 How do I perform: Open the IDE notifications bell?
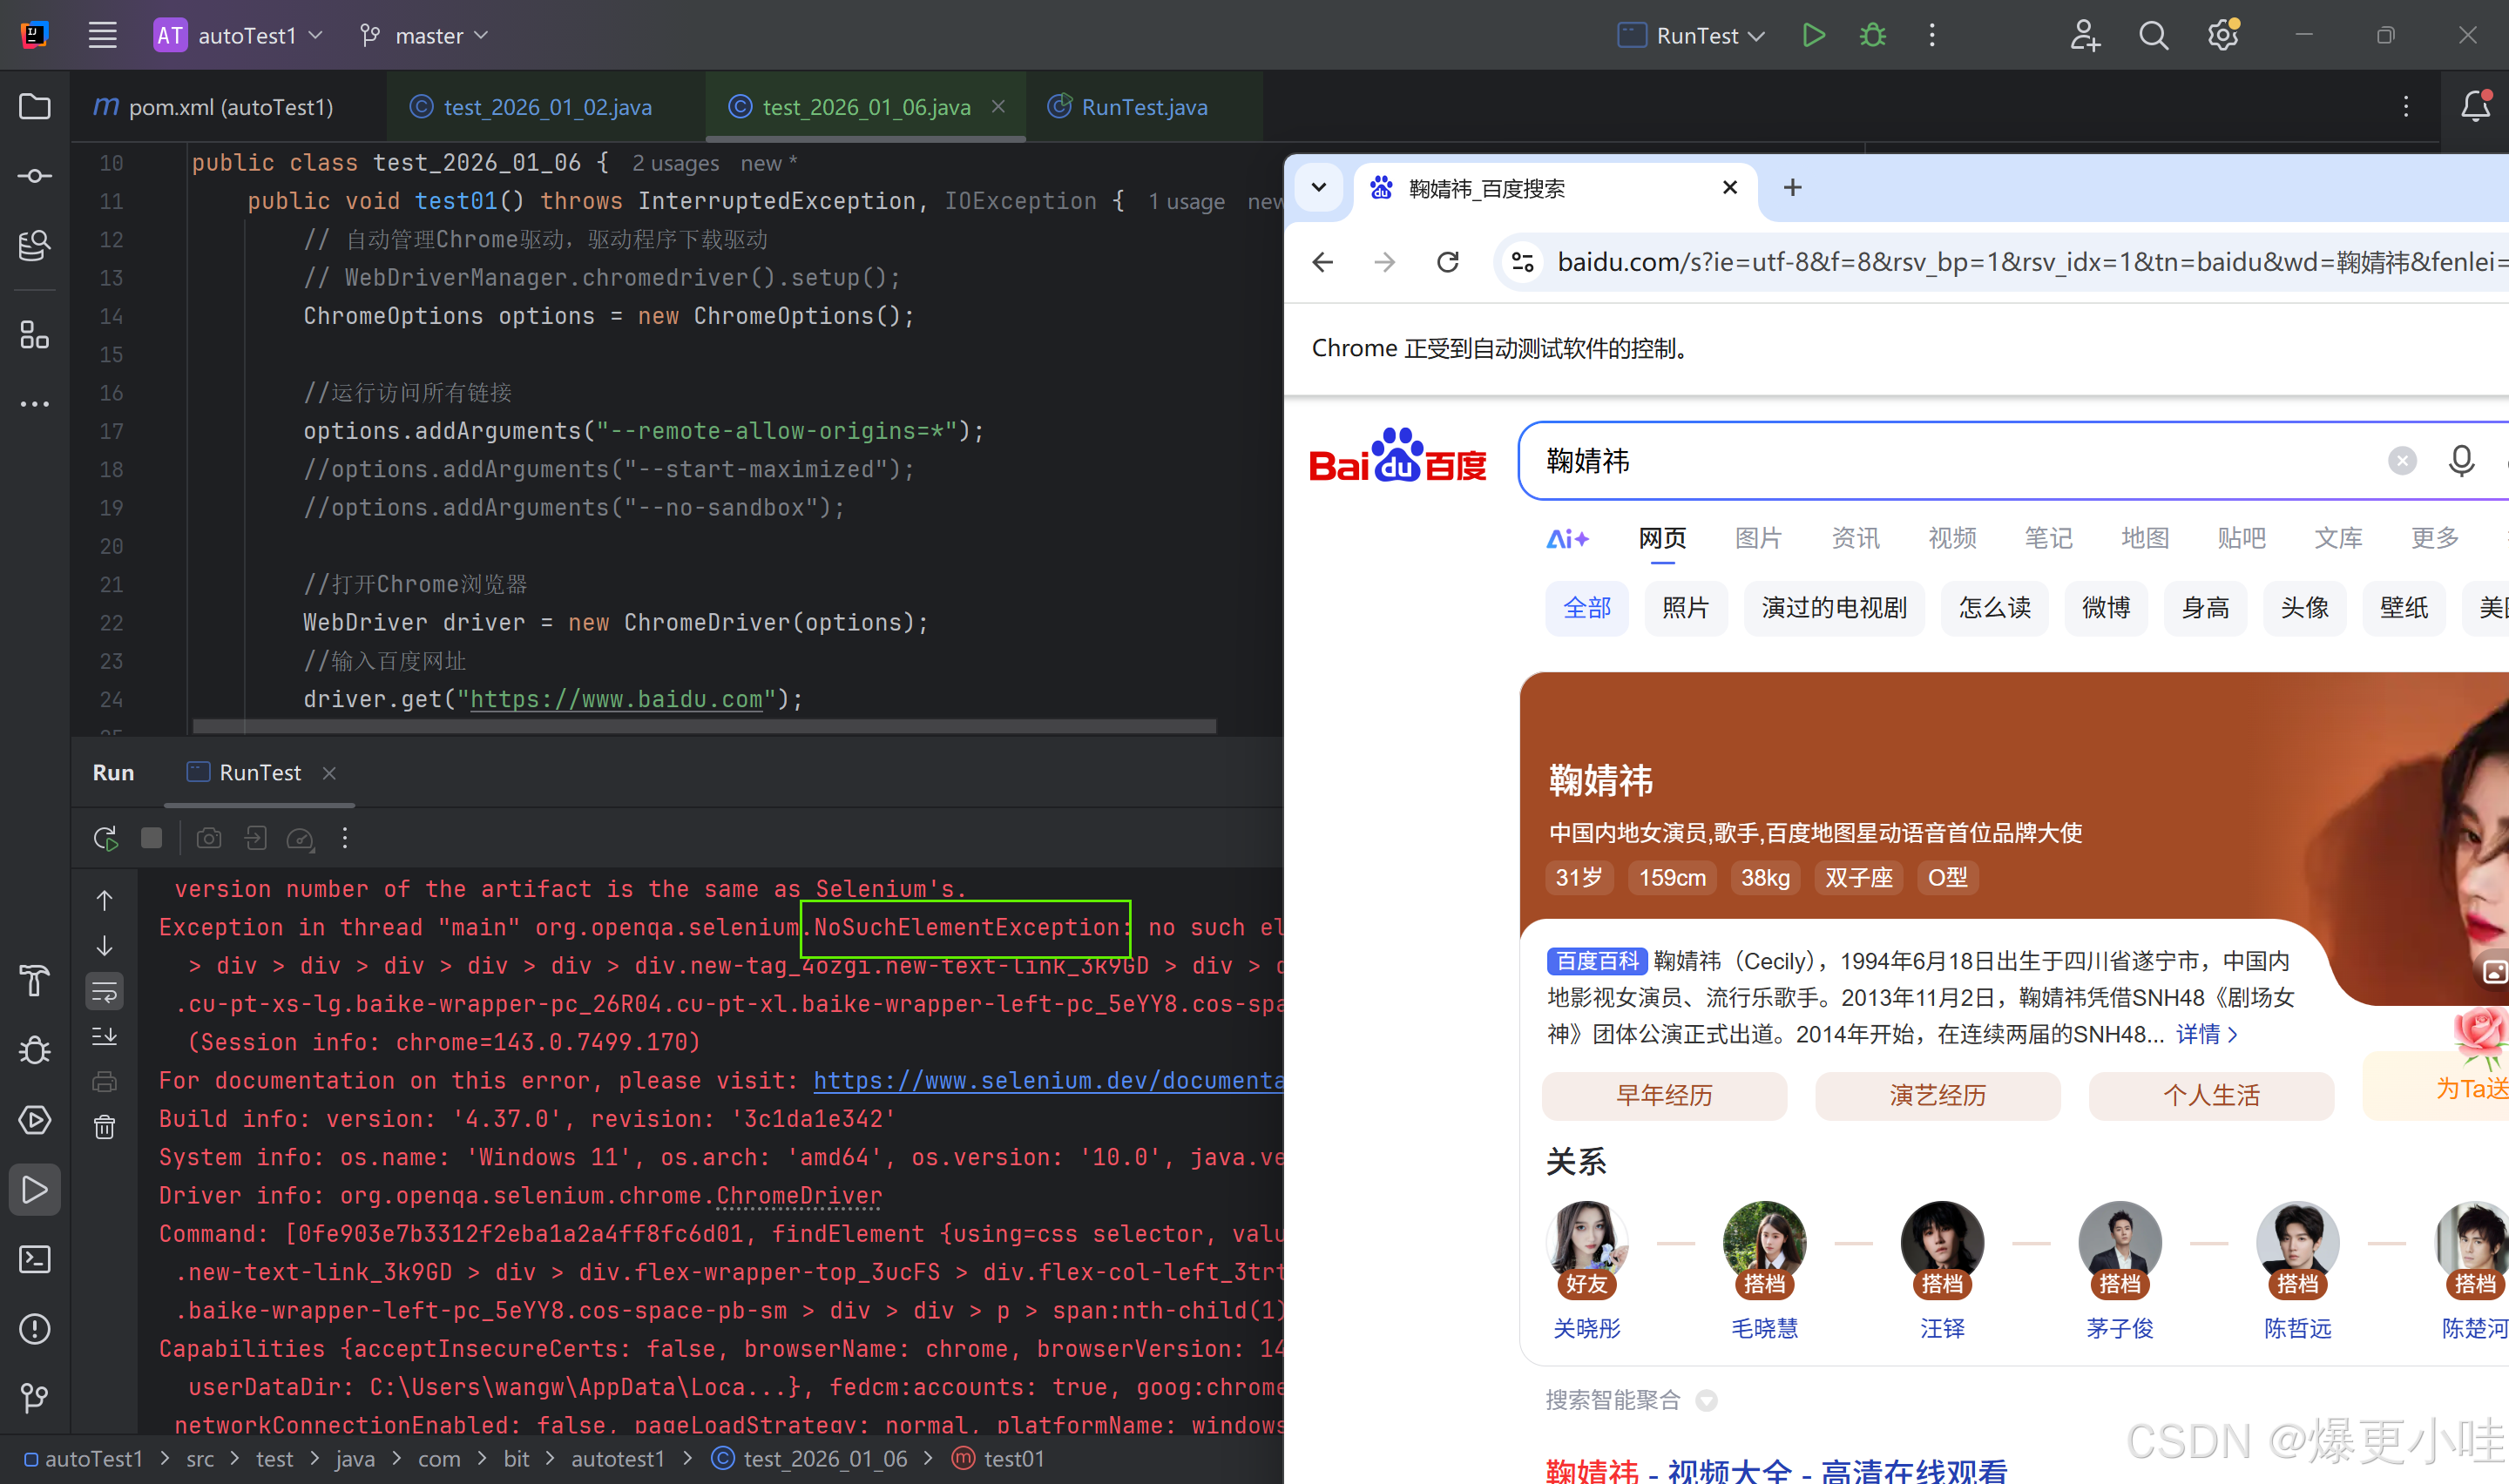[2475, 106]
